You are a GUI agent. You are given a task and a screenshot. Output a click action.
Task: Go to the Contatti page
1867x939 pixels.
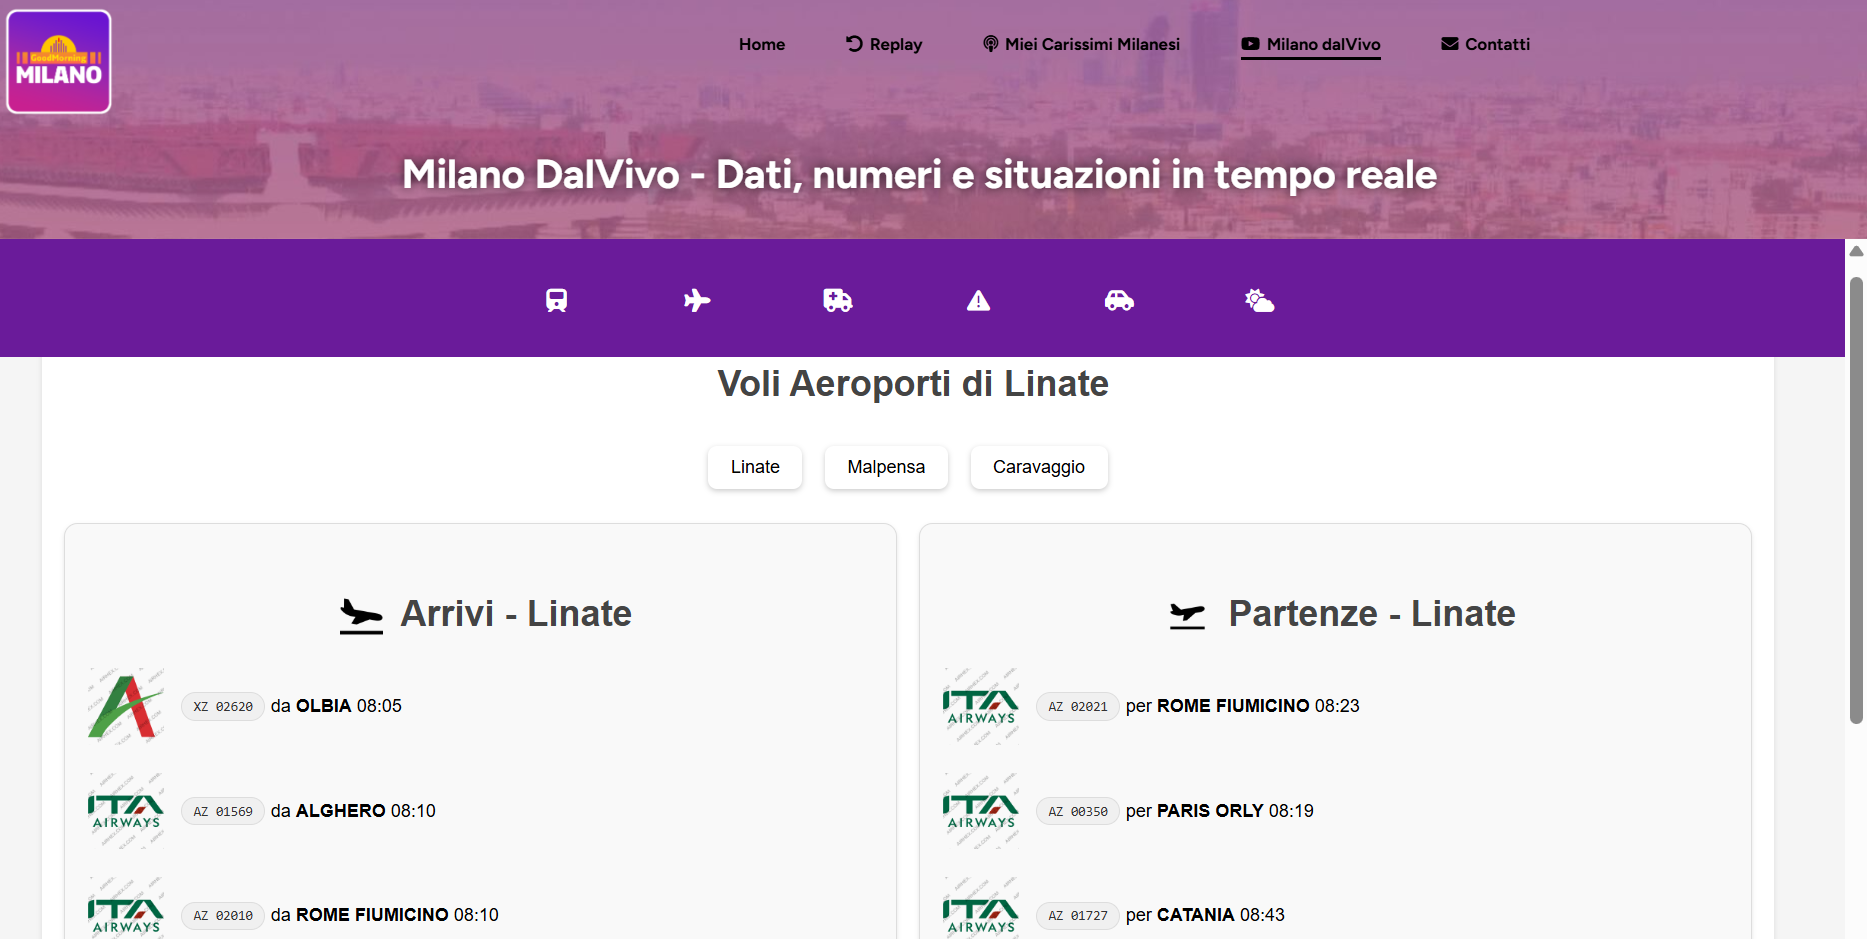click(1485, 44)
